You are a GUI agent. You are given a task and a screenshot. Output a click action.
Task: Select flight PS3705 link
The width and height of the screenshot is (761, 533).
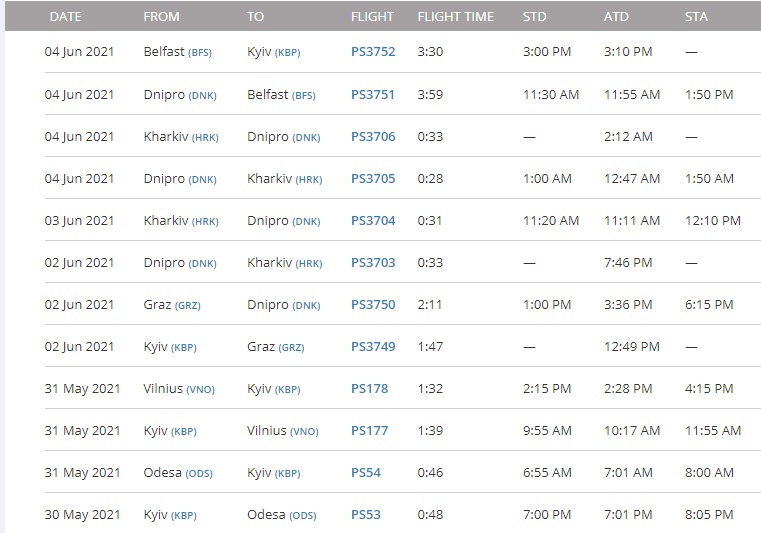point(373,179)
